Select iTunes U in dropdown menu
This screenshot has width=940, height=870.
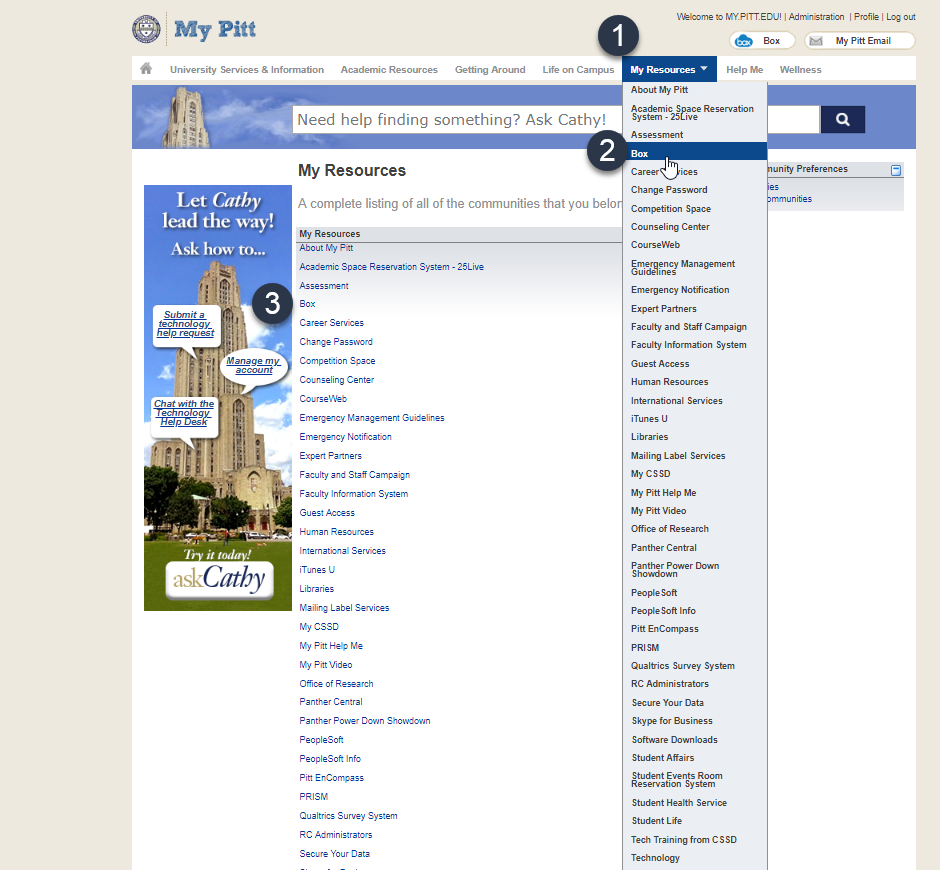[x=649, y=419]
